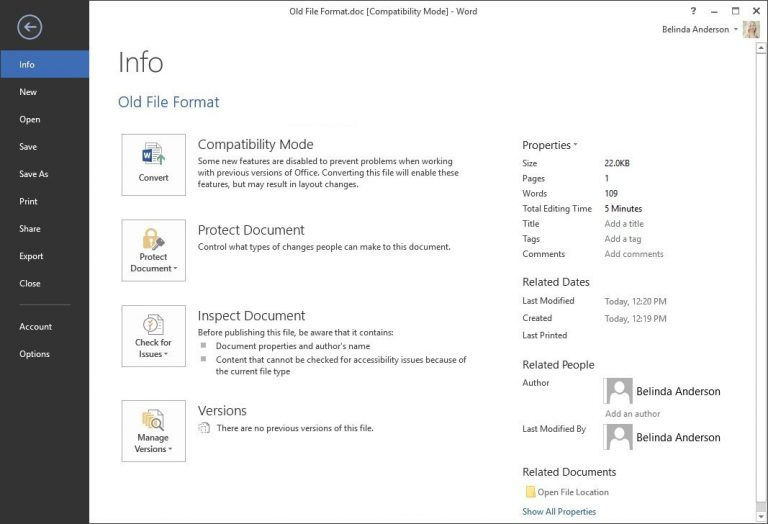The width and height of the screenshot is (768, 524).
Task: Click the Add a title field
Action: [624, 224]
